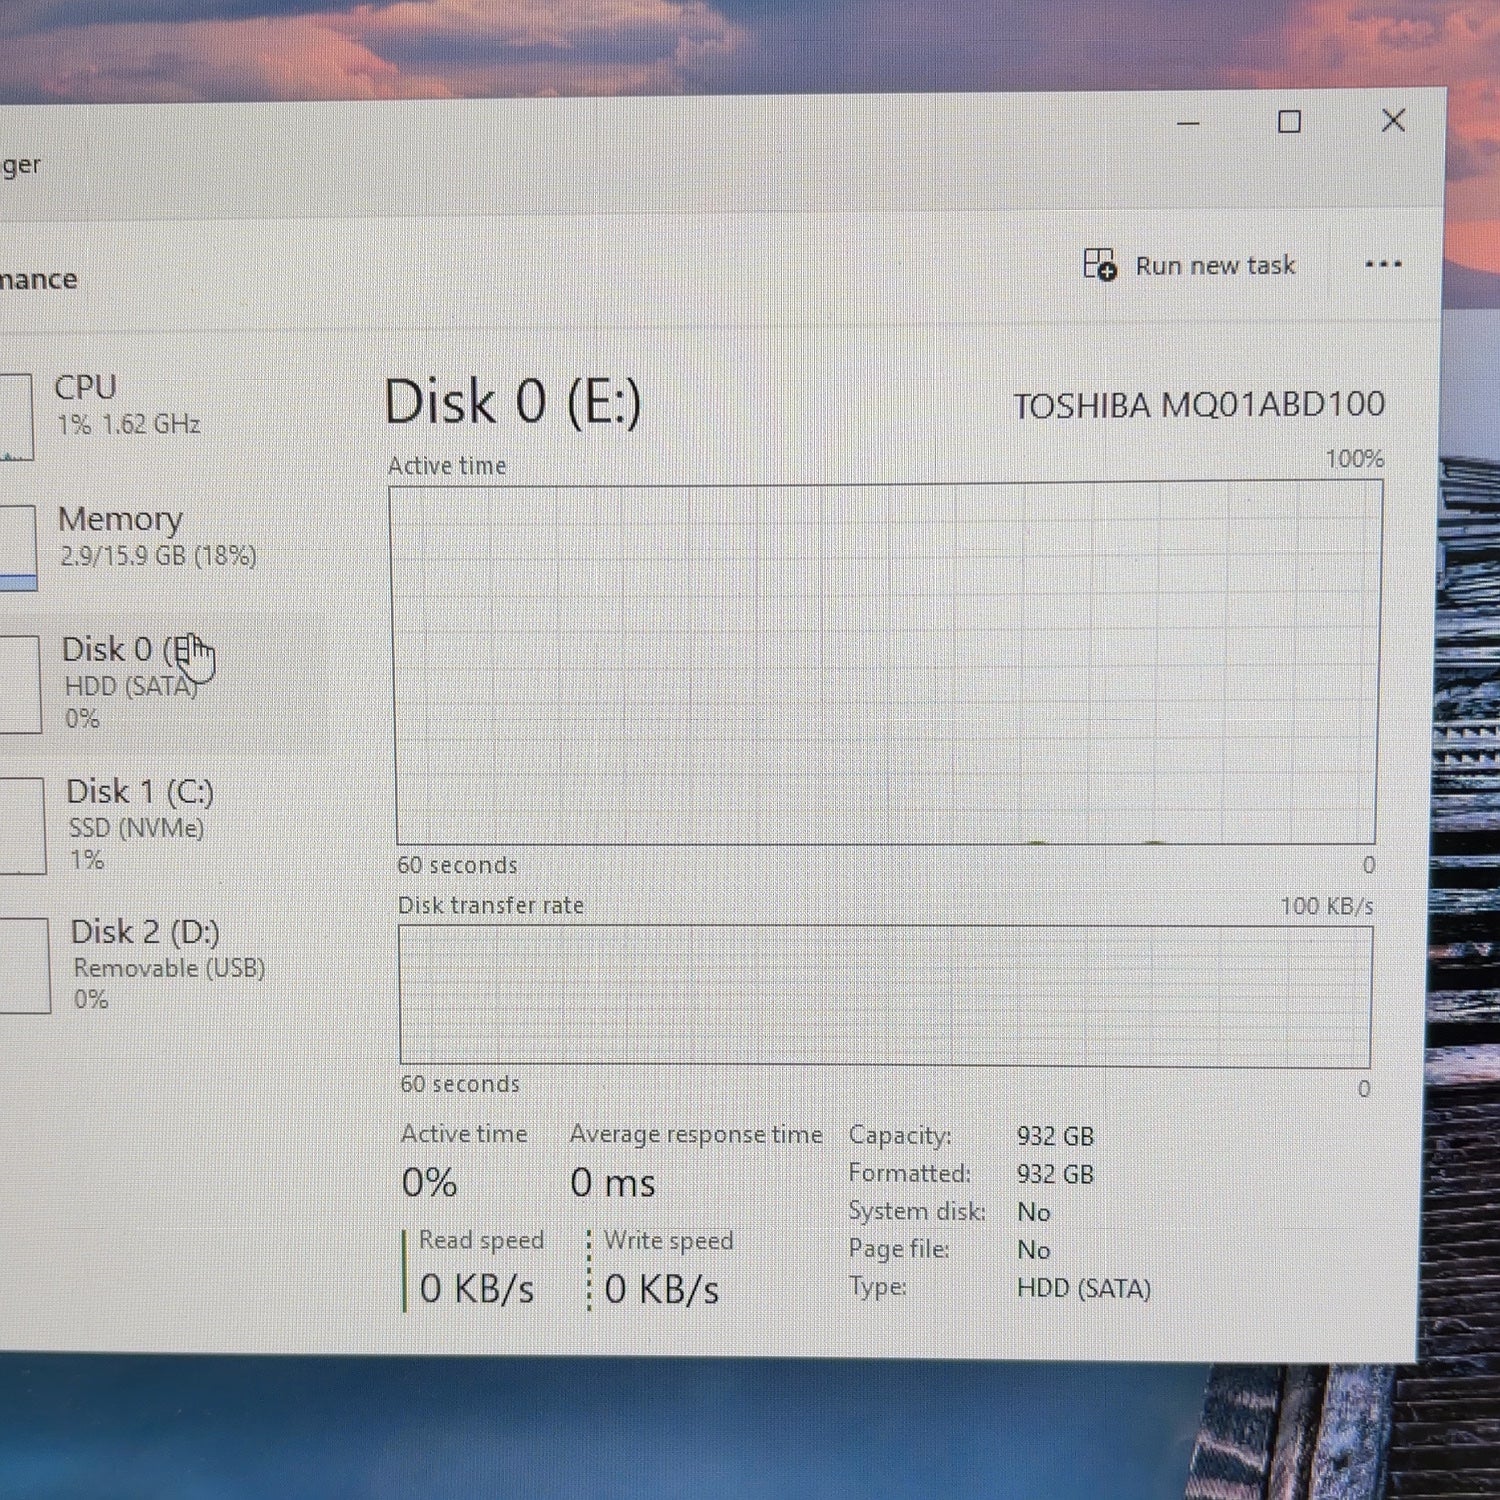Click the Formatted value 932 GB

pyautogui.click(x=1055, y=1174)
